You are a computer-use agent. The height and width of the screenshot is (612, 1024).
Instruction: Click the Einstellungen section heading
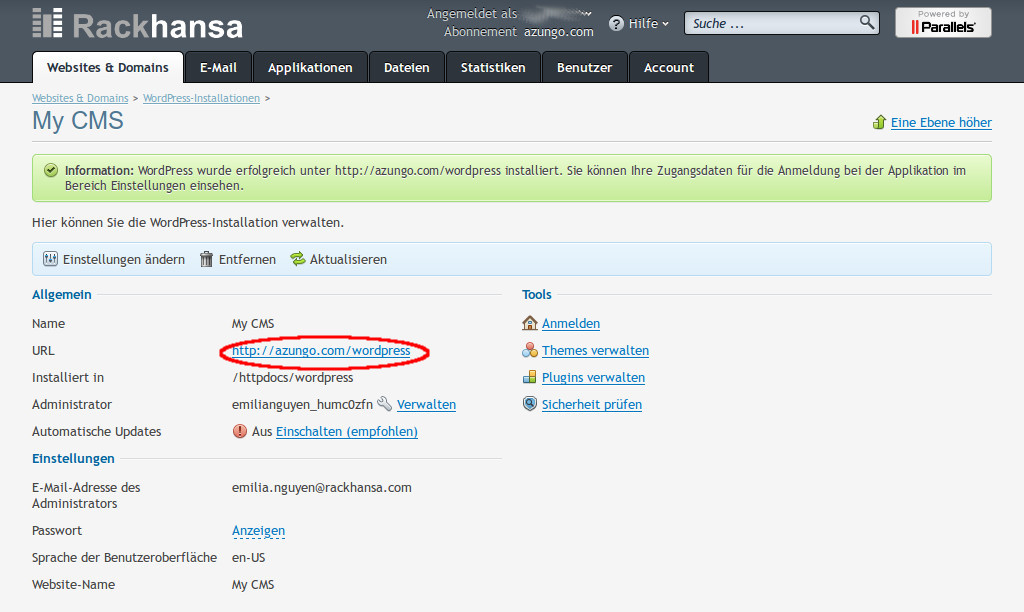pos(73,459)
